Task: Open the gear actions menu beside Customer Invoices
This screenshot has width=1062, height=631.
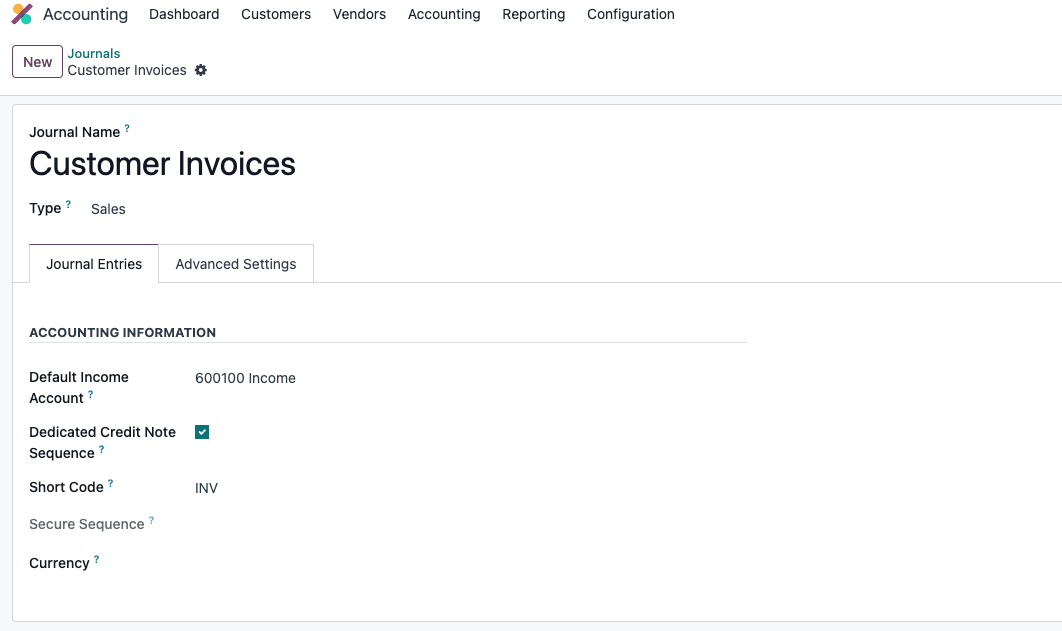Action: tap(200, 70)
